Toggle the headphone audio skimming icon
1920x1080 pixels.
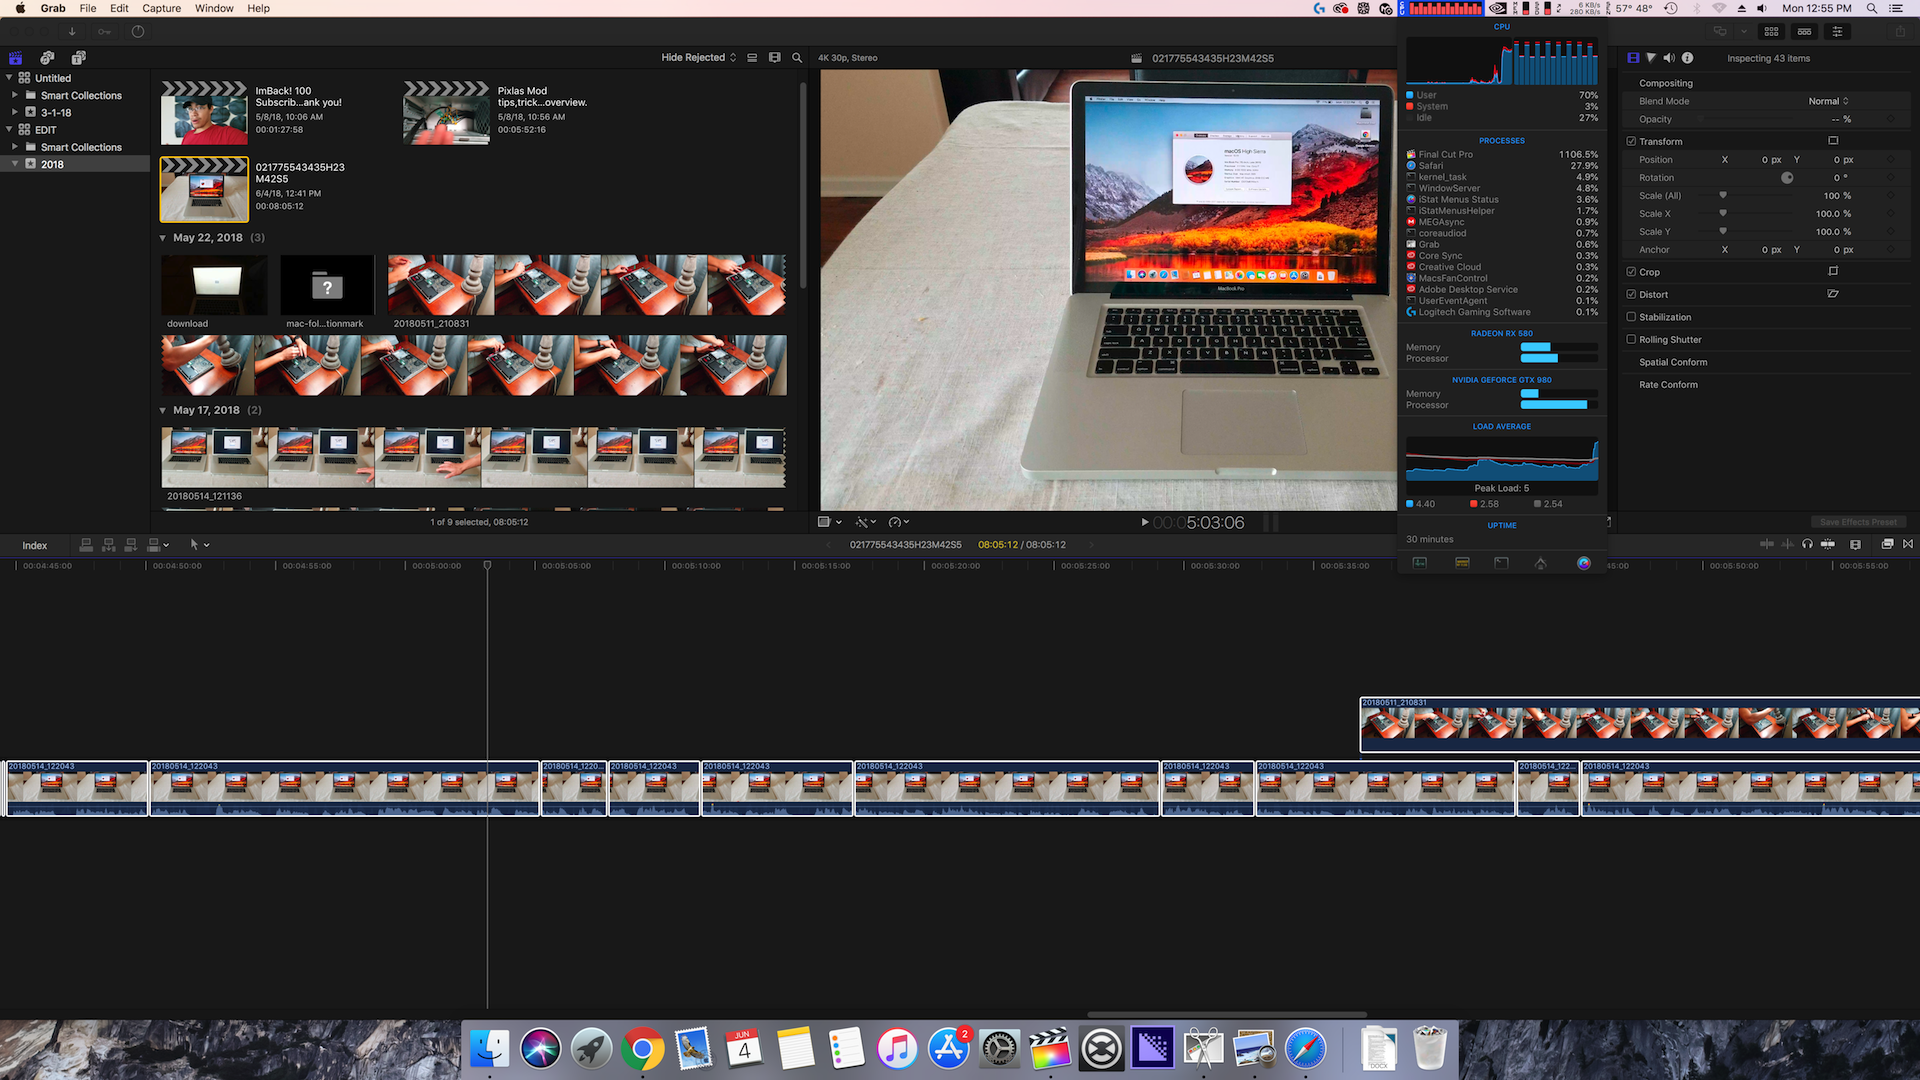1807,545
